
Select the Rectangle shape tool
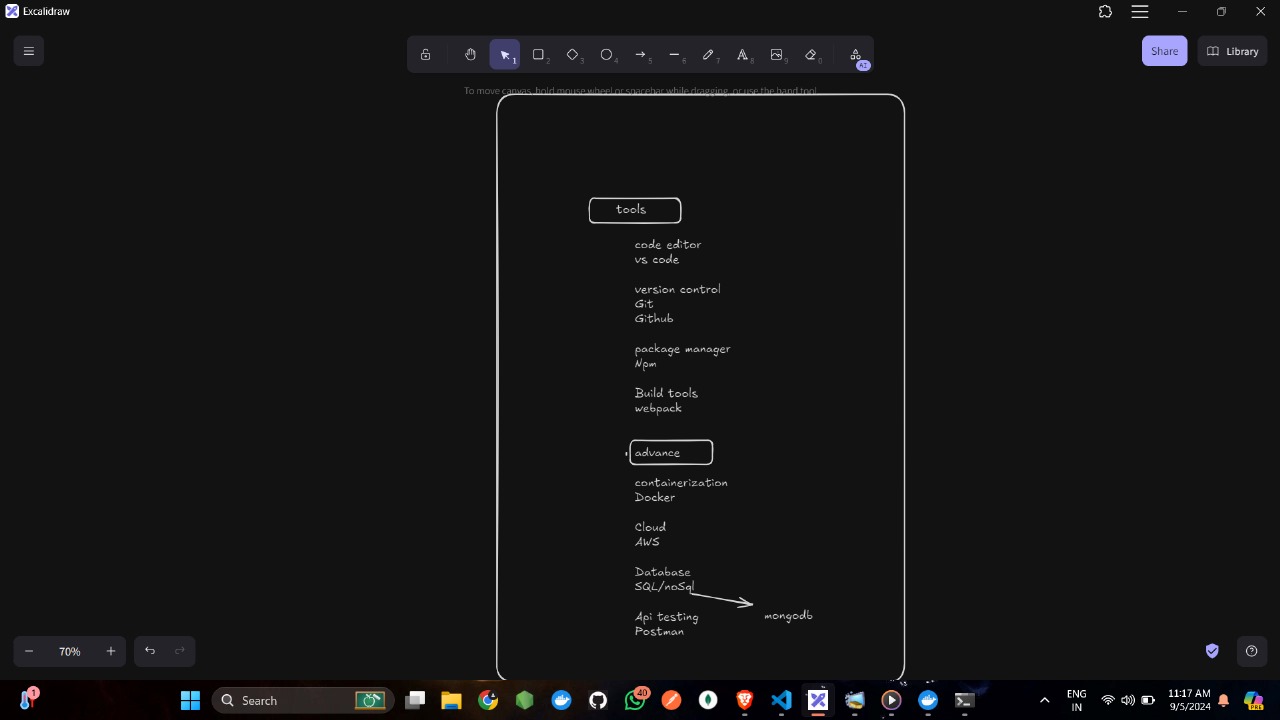pos(538,55)
